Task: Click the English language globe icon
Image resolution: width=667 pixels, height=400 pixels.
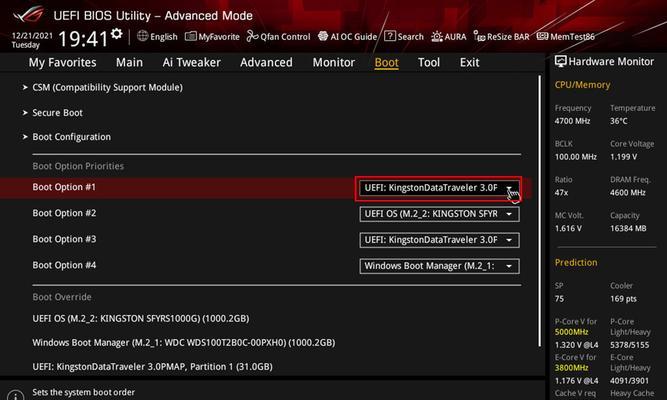Action: (x=143, y=36)
